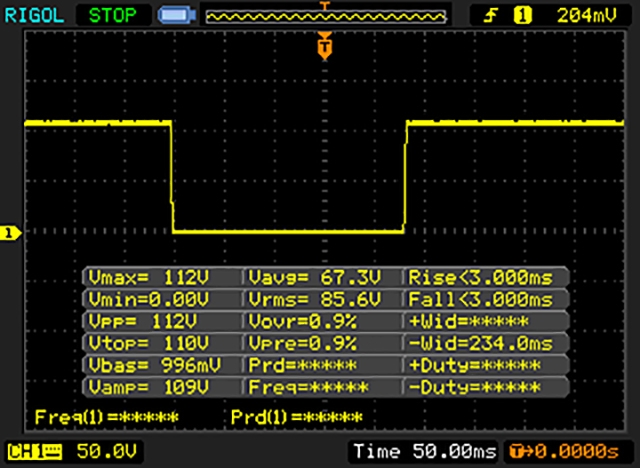Viewport: 640px width, 468px height.
Task: Click the 50.0V vertical scale value
Action: coord(107,451)
